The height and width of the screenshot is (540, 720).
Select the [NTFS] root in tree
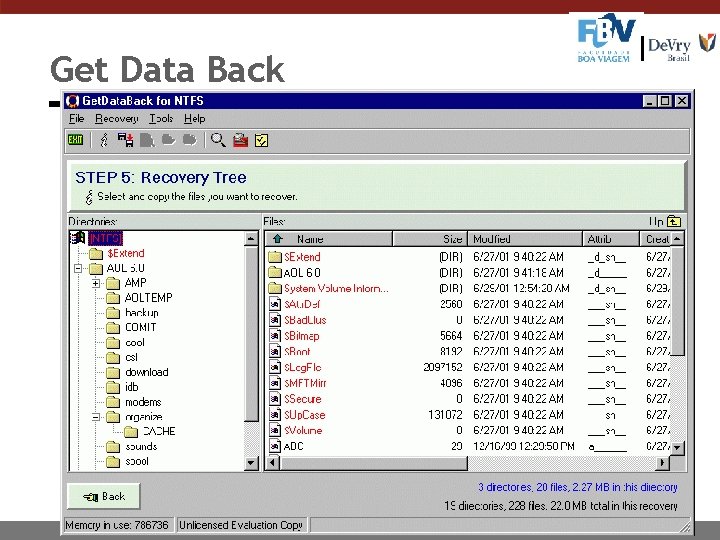pyautogui.click(x=105, y=238)
